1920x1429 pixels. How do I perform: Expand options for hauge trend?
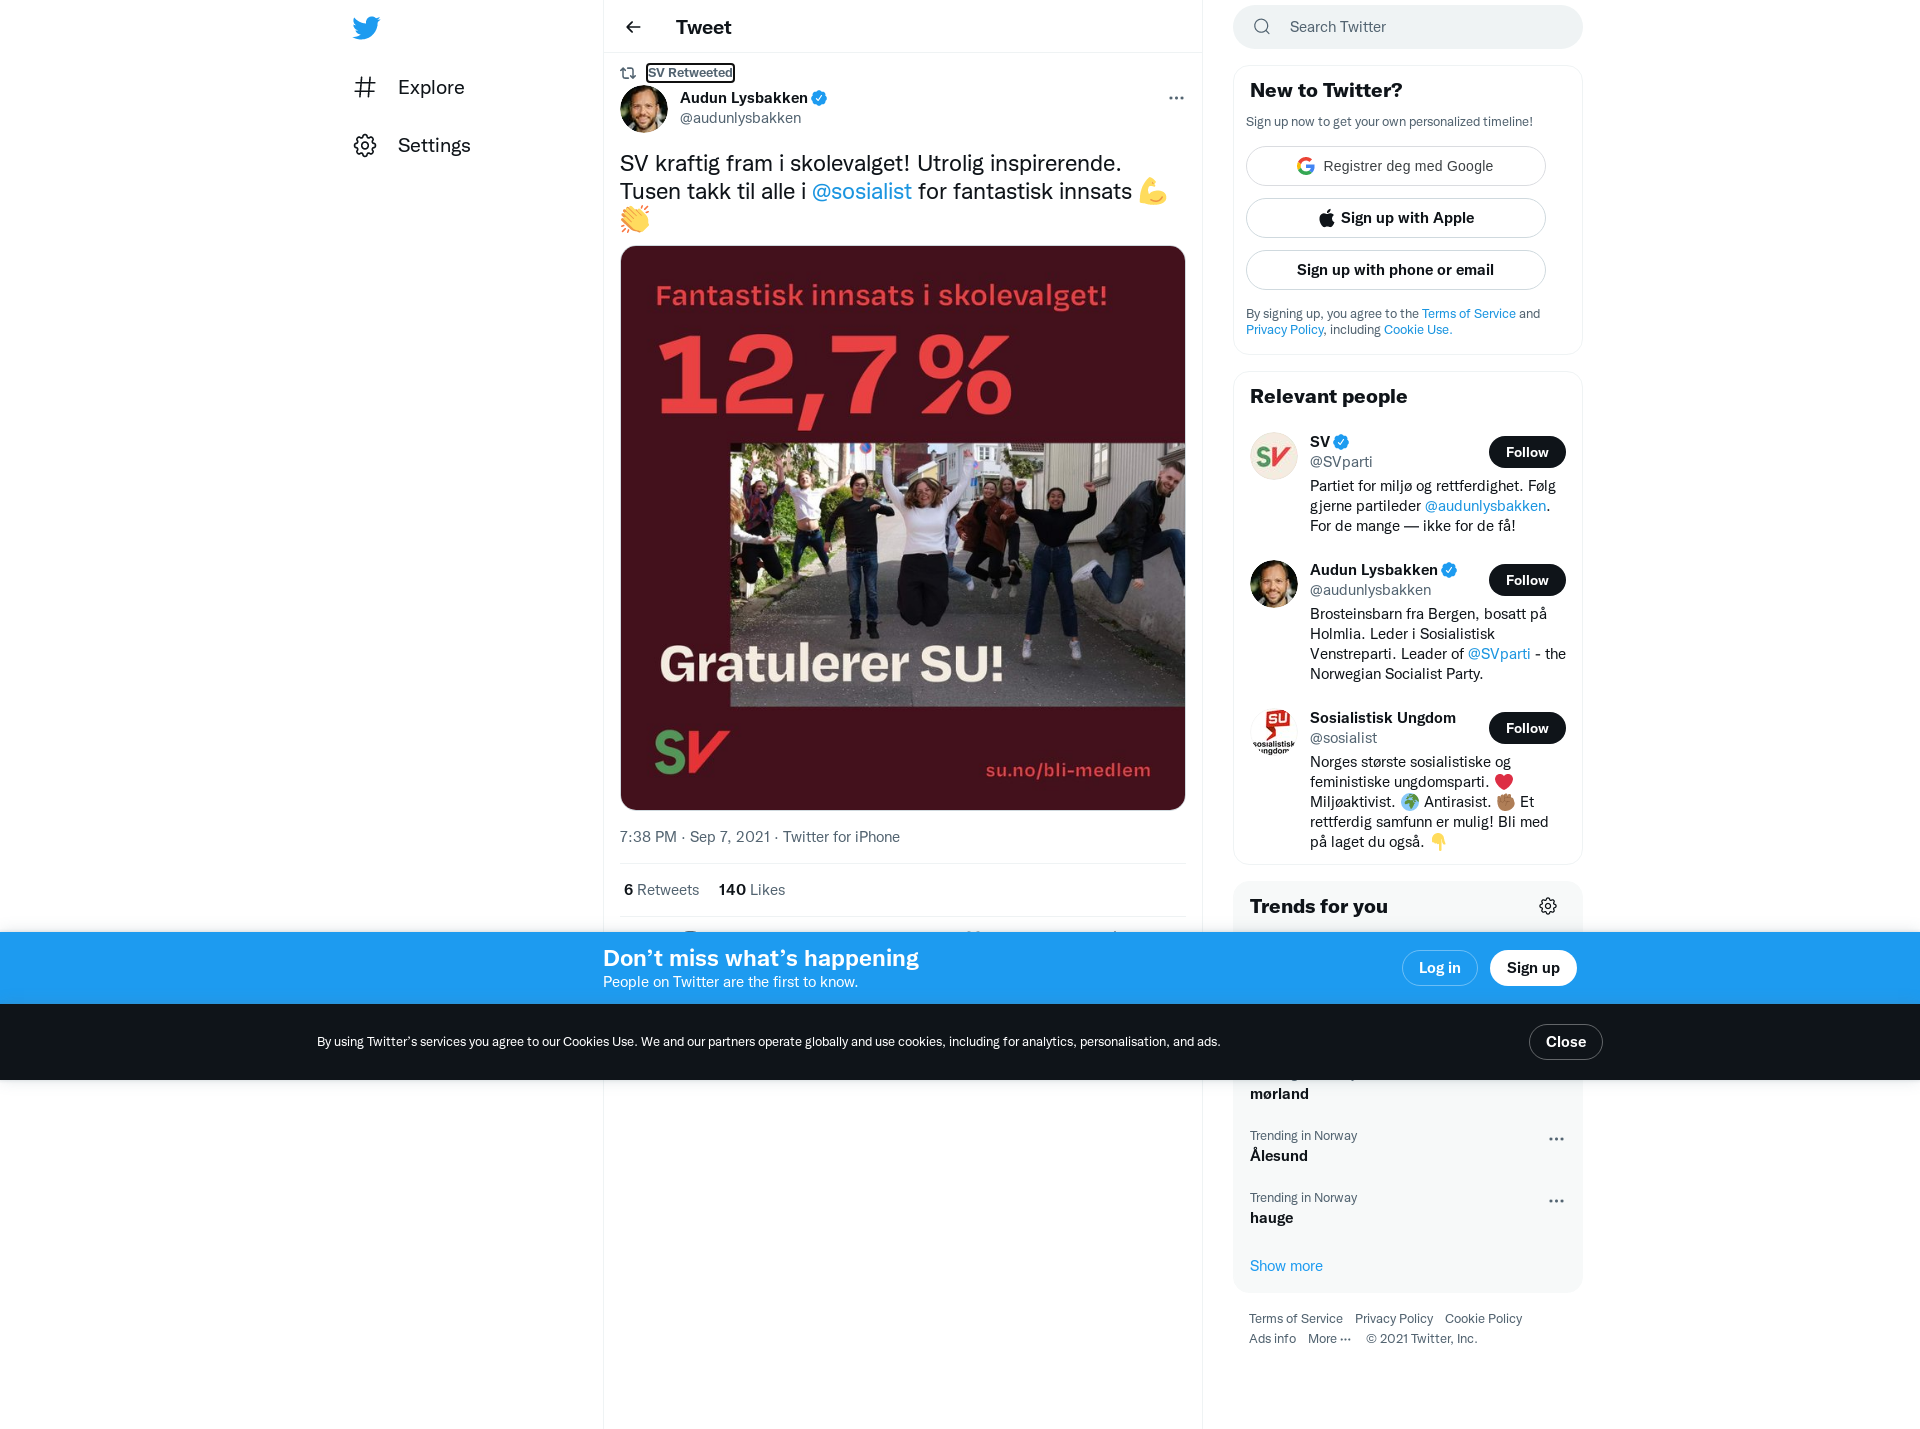1556,1201
